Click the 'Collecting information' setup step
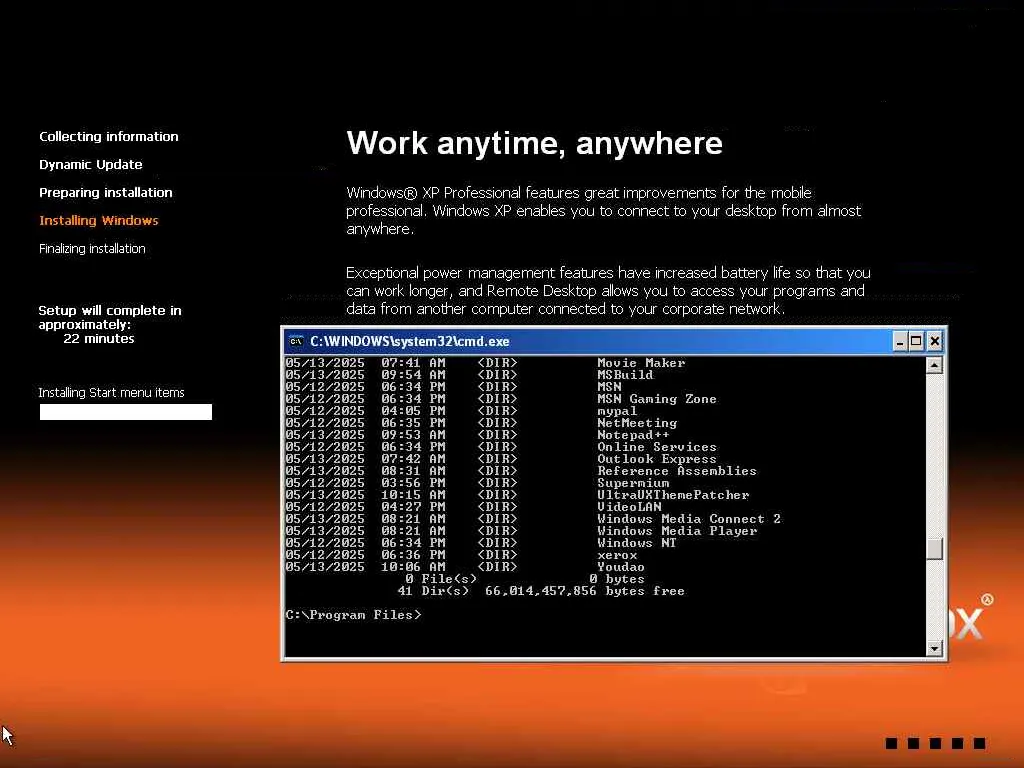Viewport: 1024px width, 768px height. (108, 136)
